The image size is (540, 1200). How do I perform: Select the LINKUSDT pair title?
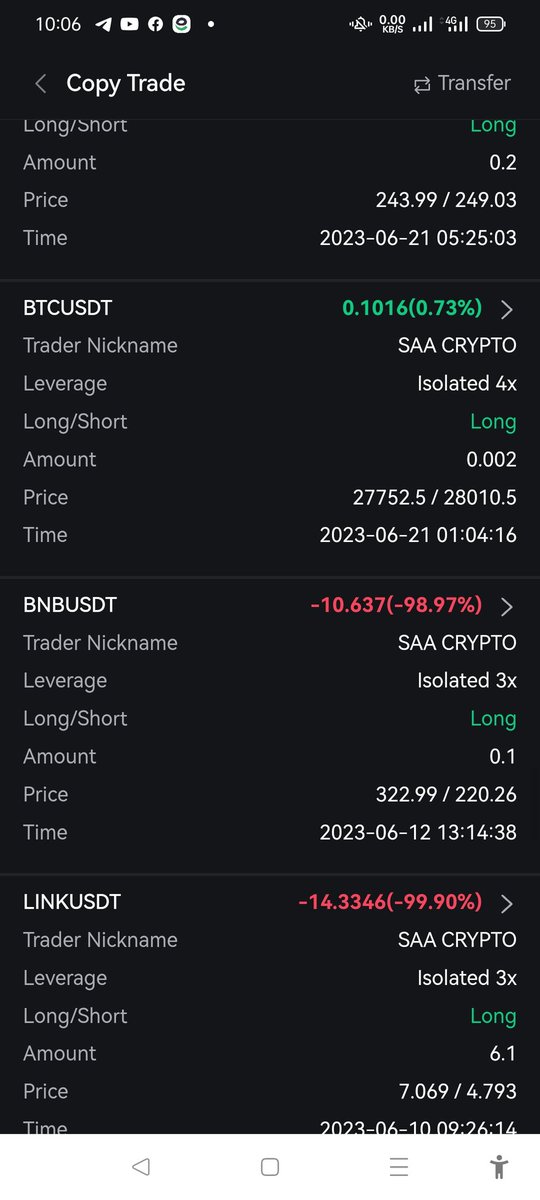pyautogui.click(x=72, y=902)
